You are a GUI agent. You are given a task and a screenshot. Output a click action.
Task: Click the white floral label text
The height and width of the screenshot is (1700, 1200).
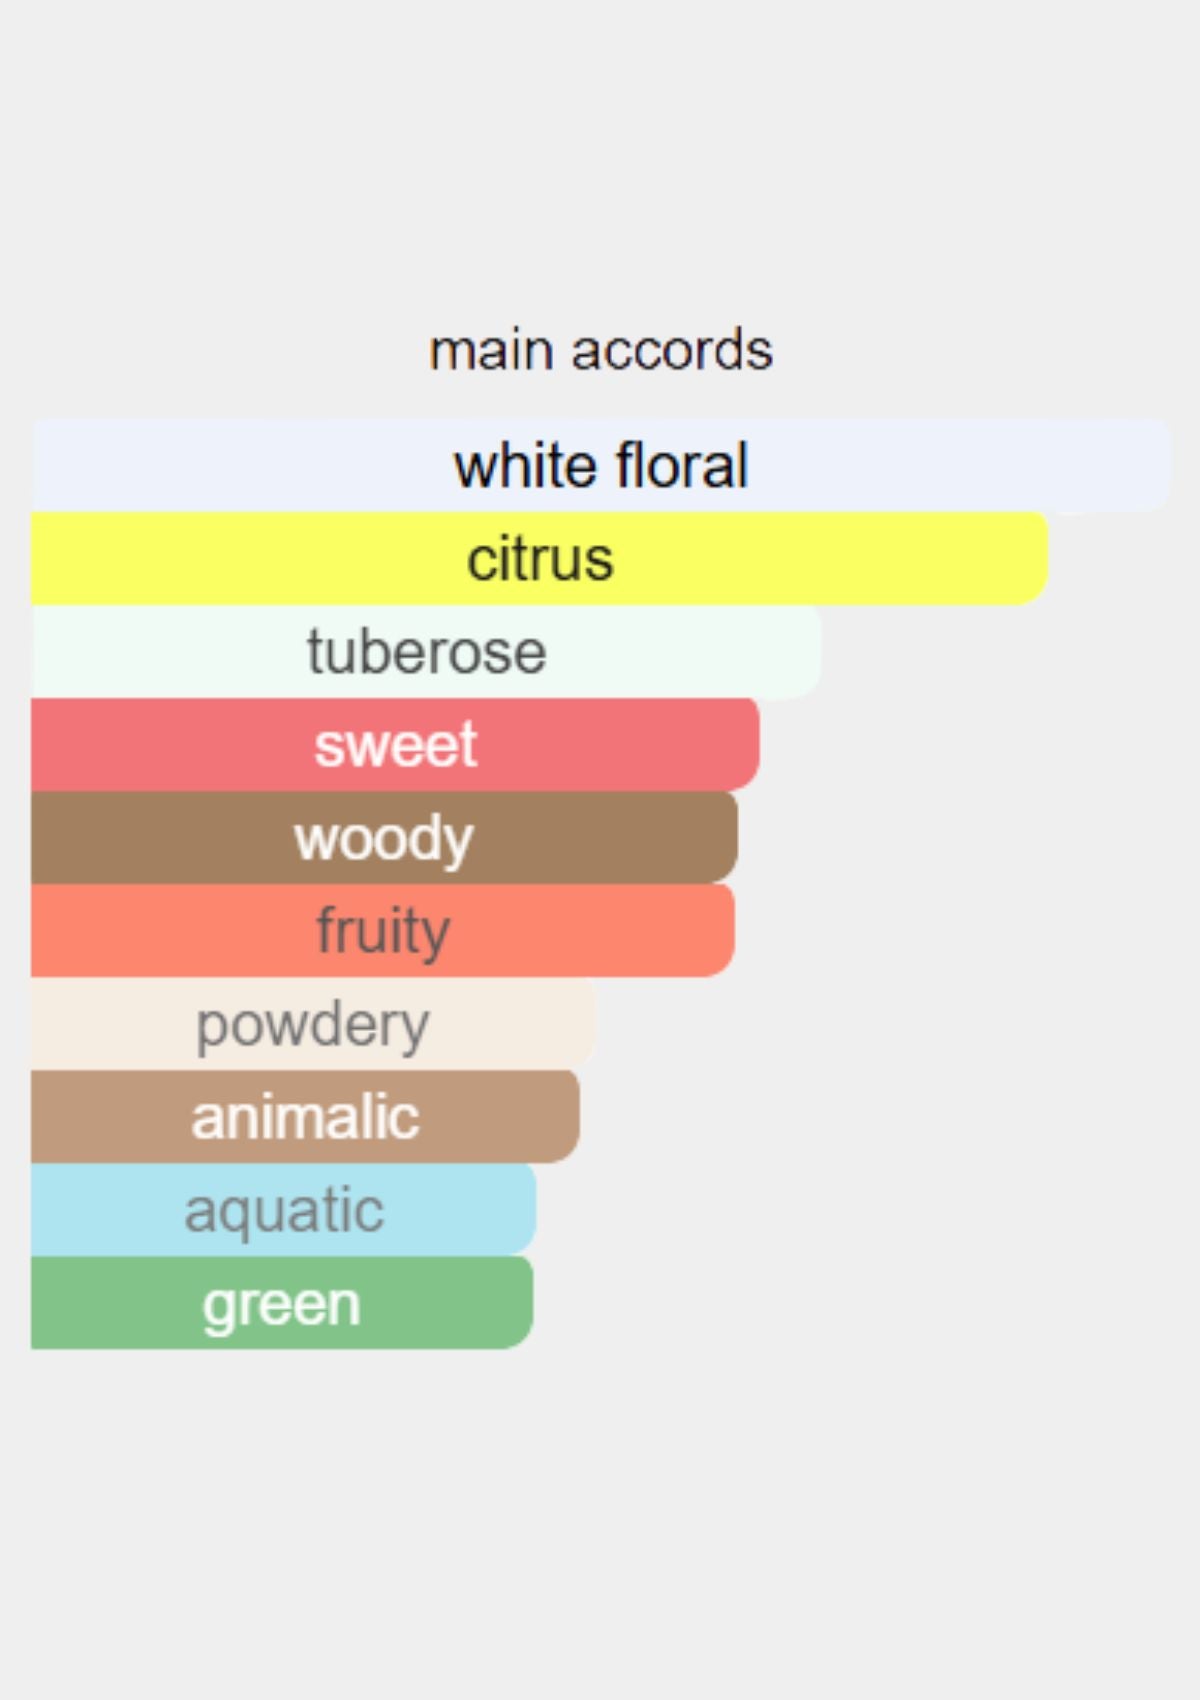coord(601,466)
